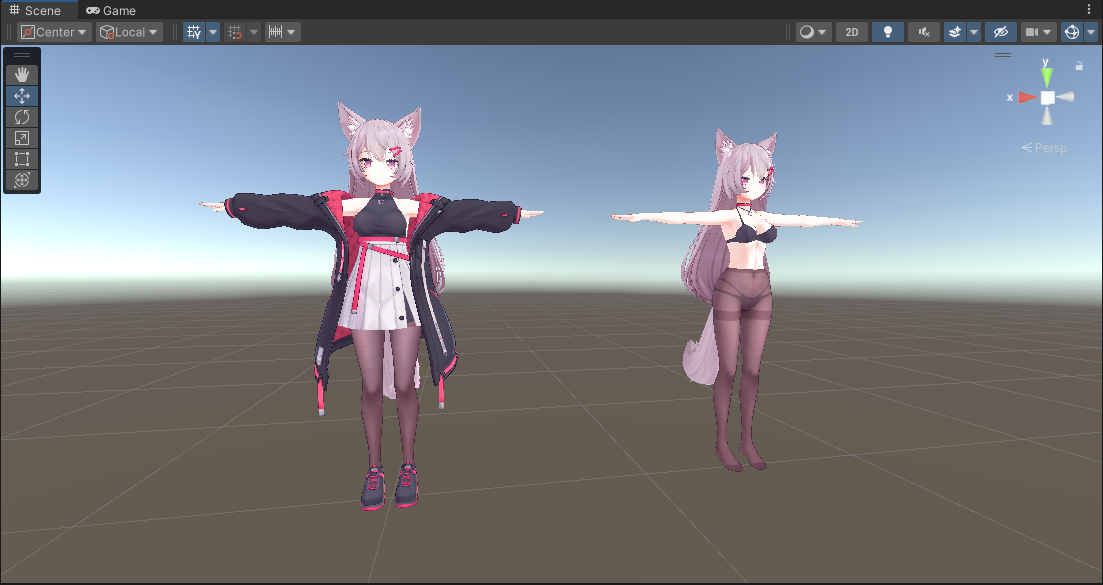Expand the draw mode shading dropdown
This screenshot has width=1103, height=585.
(813, 32)
